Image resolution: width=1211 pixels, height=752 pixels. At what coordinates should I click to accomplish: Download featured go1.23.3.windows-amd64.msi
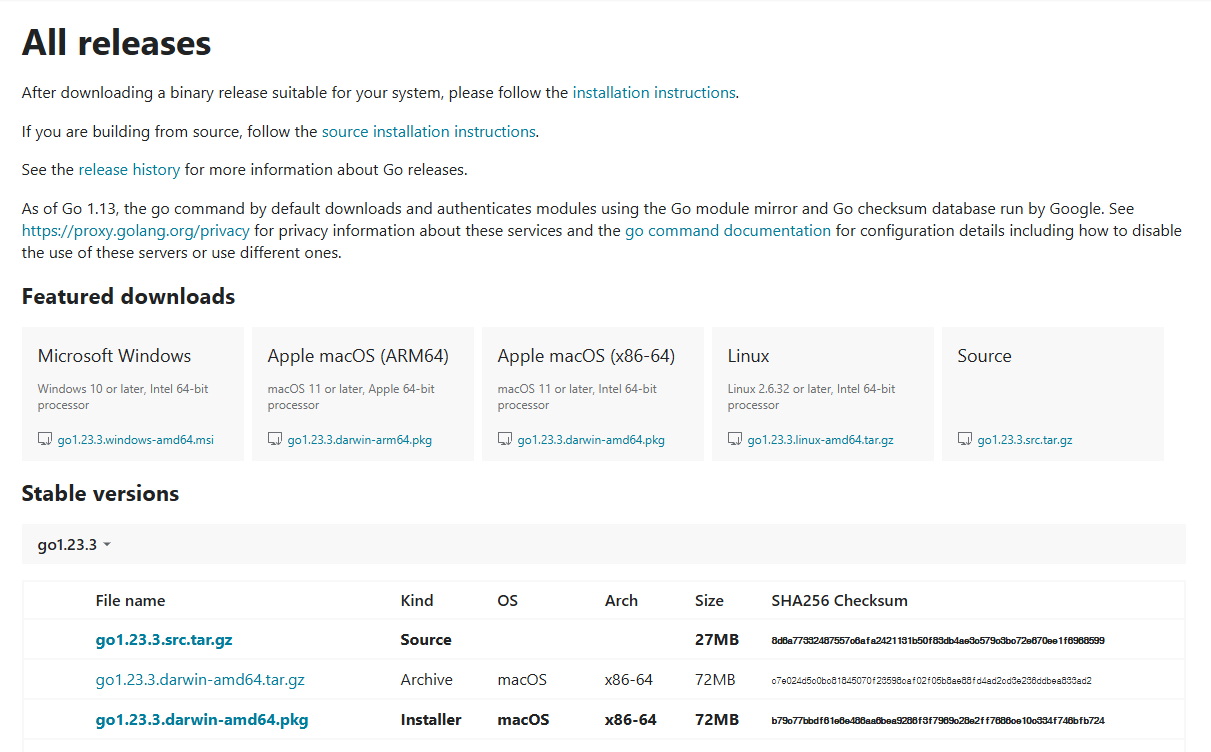pyautogui.click(x=136, y=440)
